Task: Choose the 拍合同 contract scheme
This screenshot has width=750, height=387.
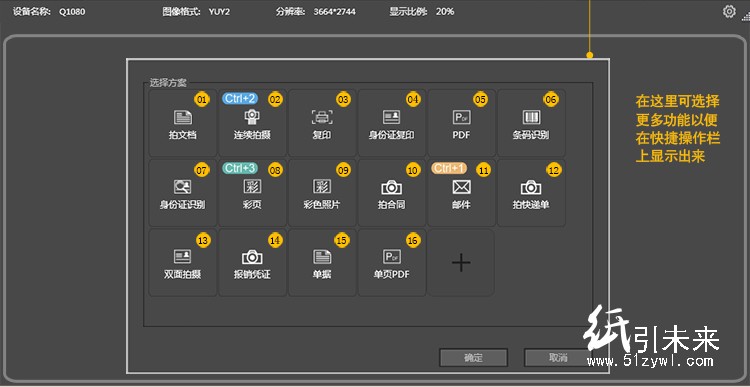Action: tap(392, 193)
